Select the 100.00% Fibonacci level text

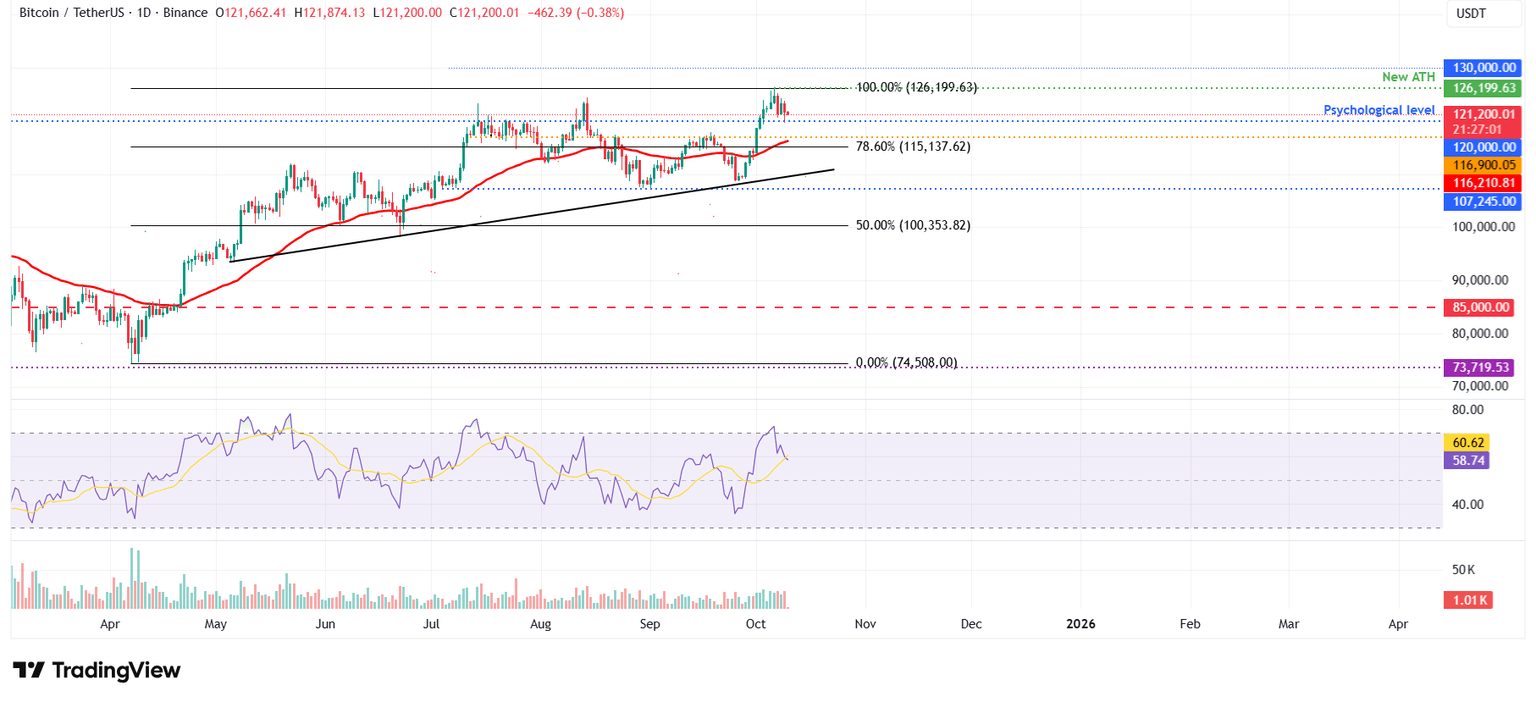pyautogui.click(x=917, y=88)
